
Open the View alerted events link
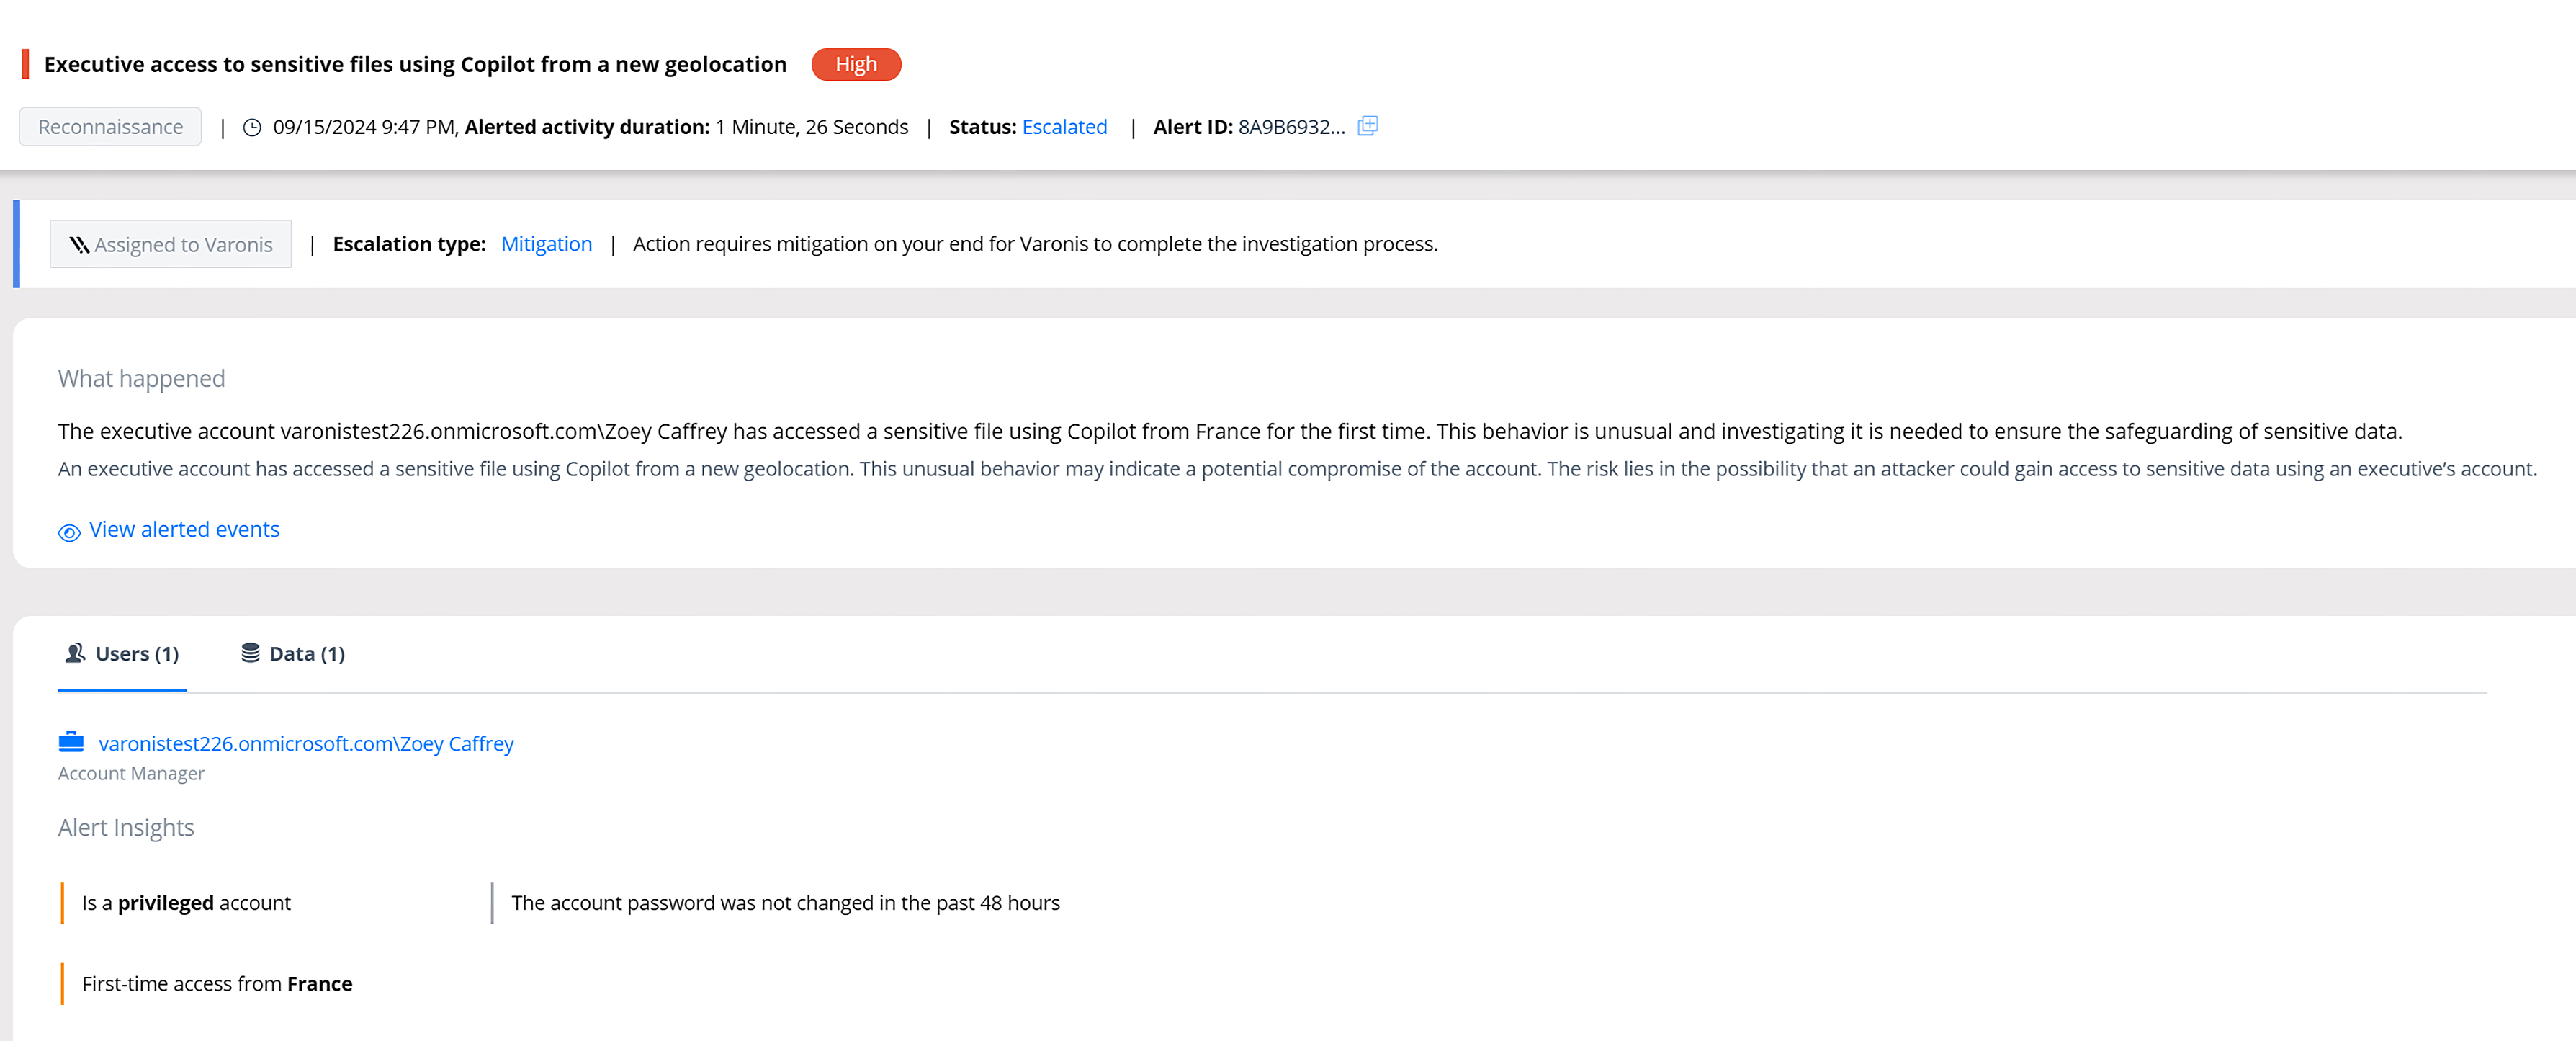(184, 530)
